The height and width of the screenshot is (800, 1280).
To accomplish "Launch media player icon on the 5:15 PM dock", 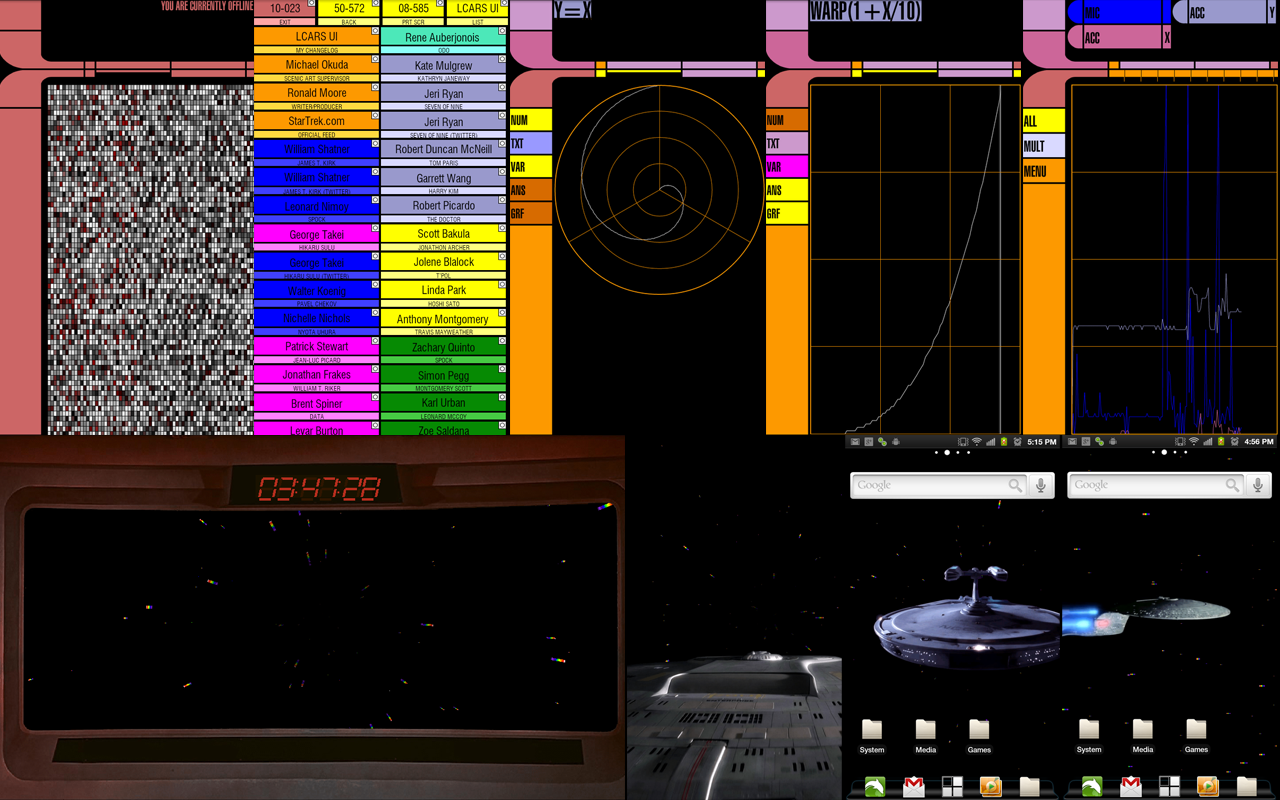I will tap(990, 787).
